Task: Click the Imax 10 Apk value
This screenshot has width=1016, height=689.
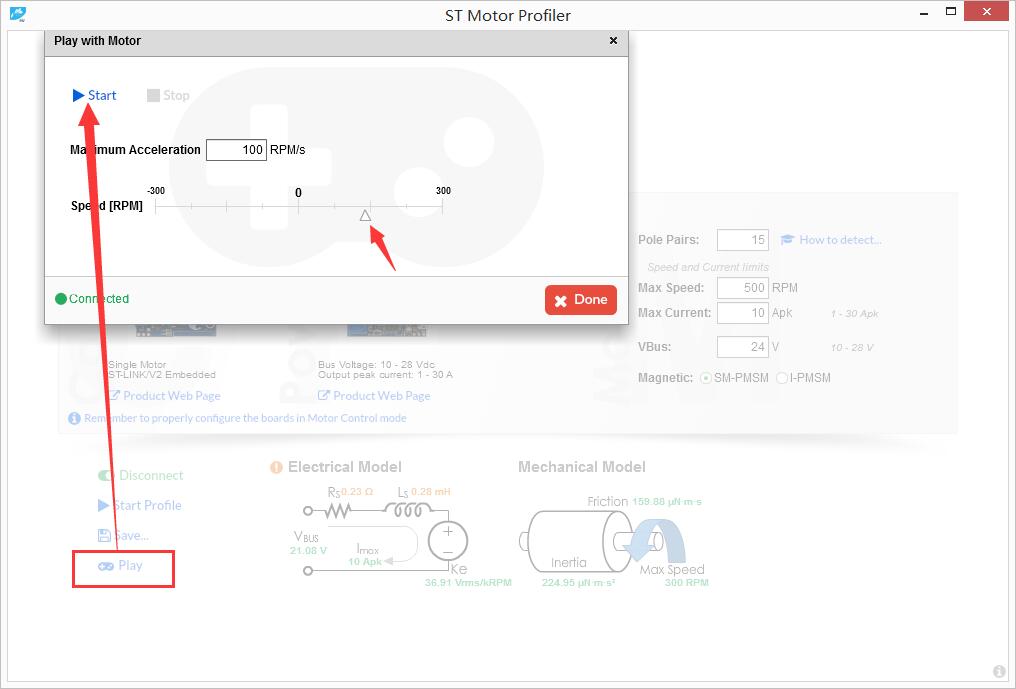Action: tap(365, 561)
